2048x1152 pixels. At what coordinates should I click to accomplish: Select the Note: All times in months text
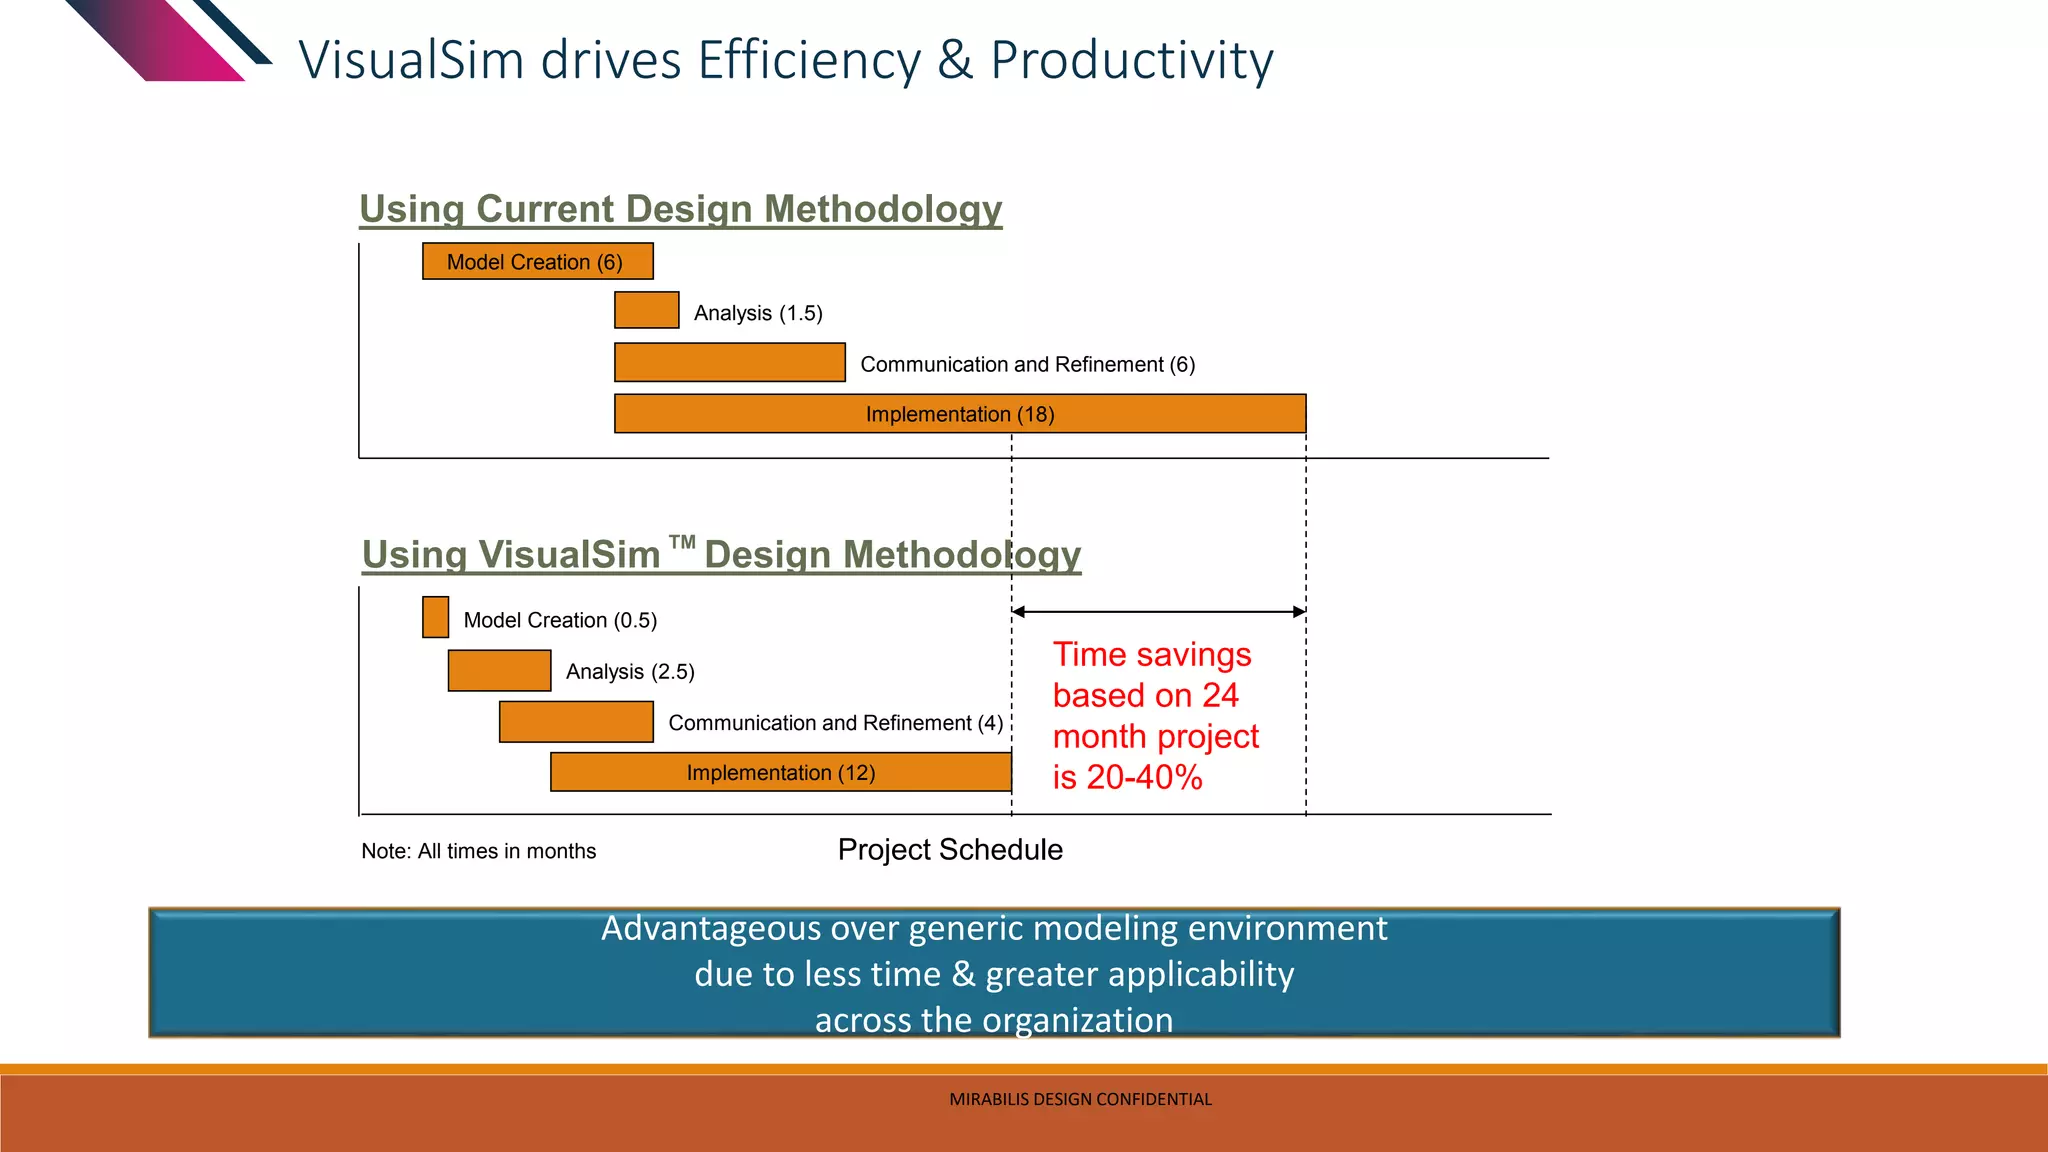[x=478, y=851]
